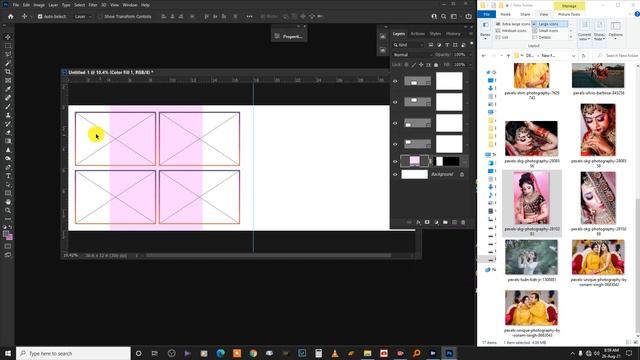Select the Pen tool

coord(8,167)
